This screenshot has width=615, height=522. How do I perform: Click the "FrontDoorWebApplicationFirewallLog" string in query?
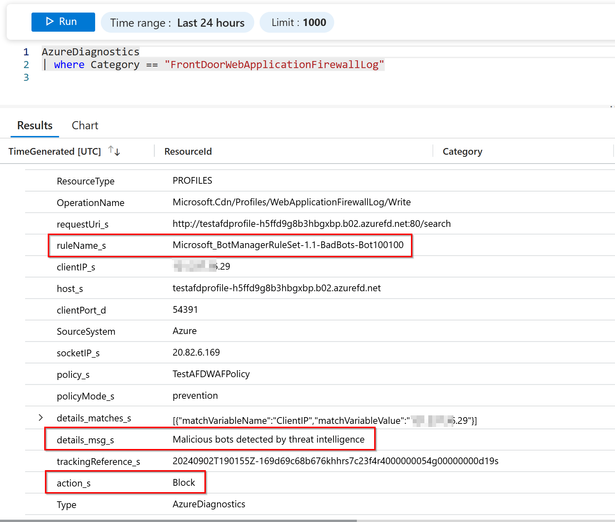point(274,64)
